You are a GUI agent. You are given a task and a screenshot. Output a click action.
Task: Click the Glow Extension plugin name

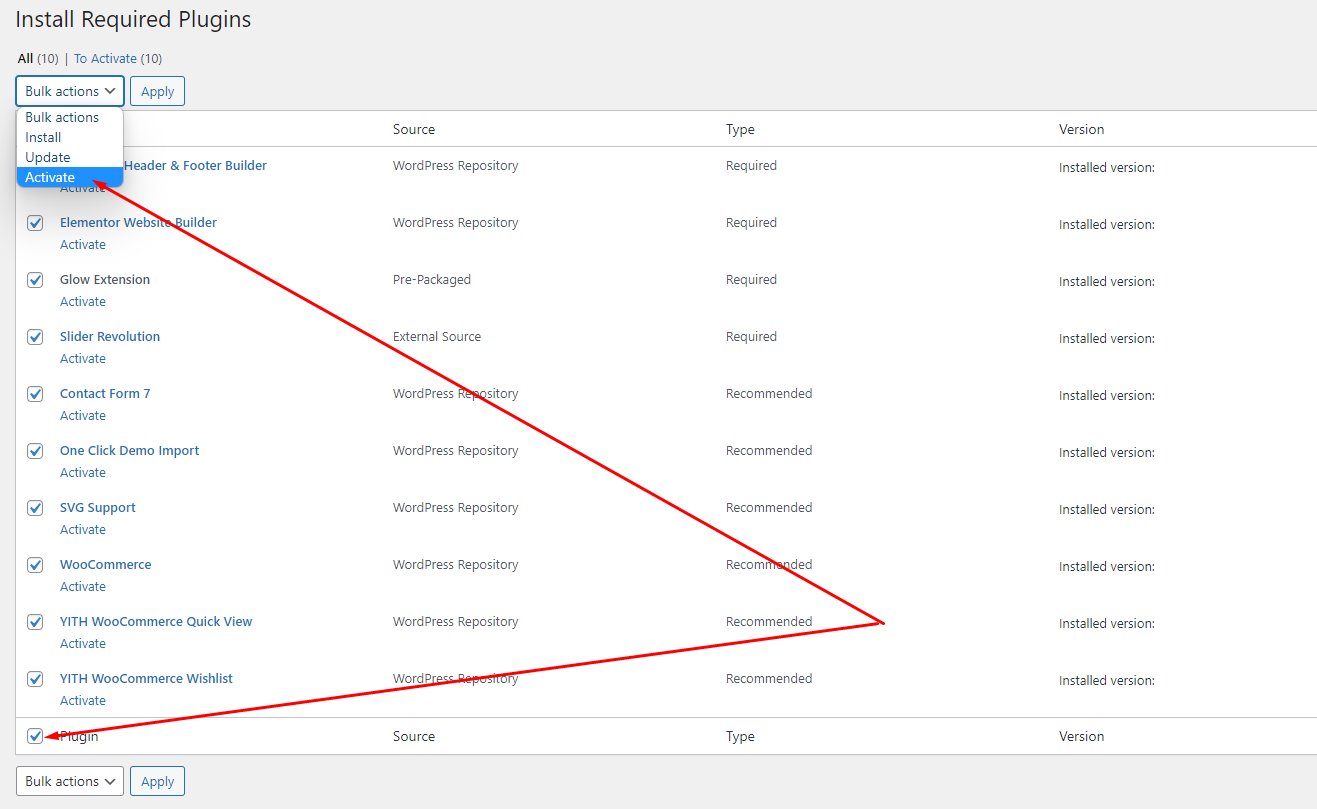tap(105, 279)
